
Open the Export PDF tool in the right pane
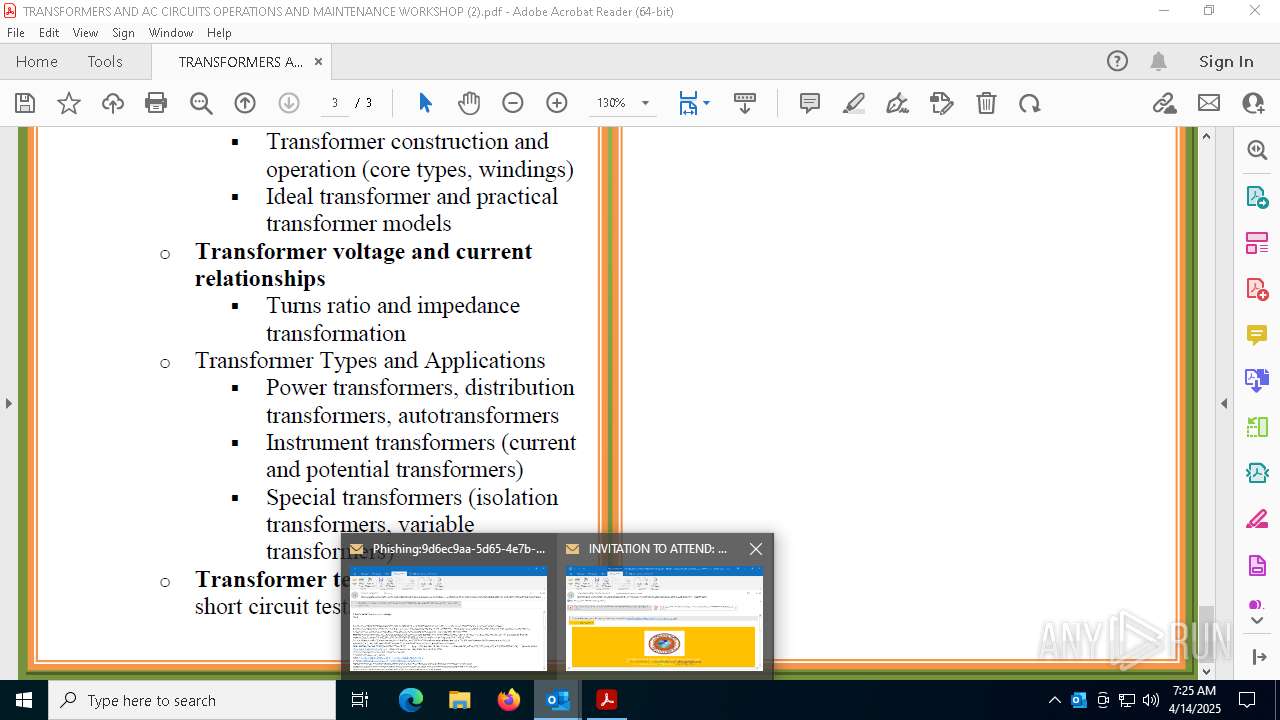[1257, 197]
